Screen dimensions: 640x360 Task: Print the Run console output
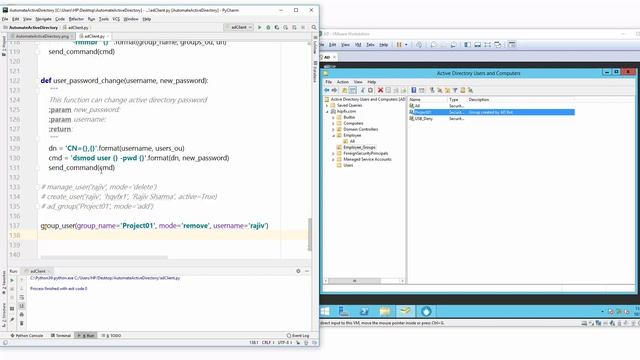(x=22, y=314)
